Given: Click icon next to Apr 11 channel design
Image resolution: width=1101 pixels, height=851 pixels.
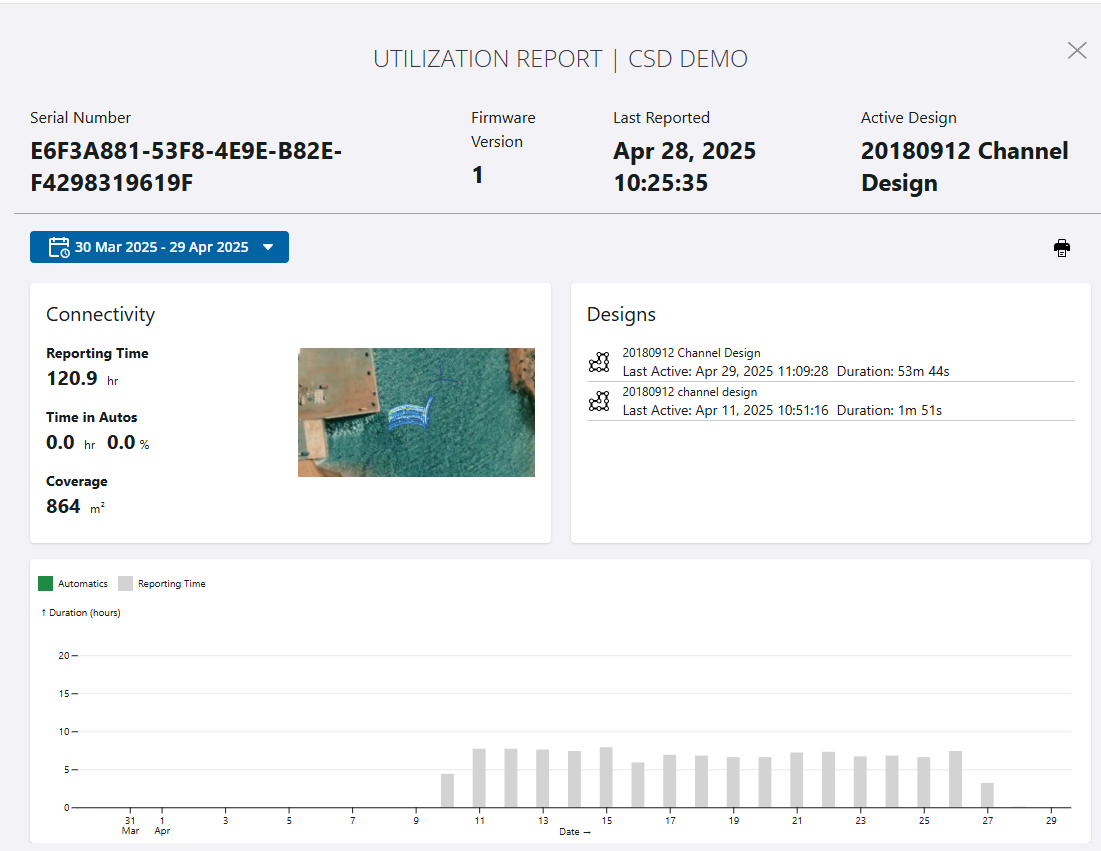Looking at the screenshot, I should 599,401.
